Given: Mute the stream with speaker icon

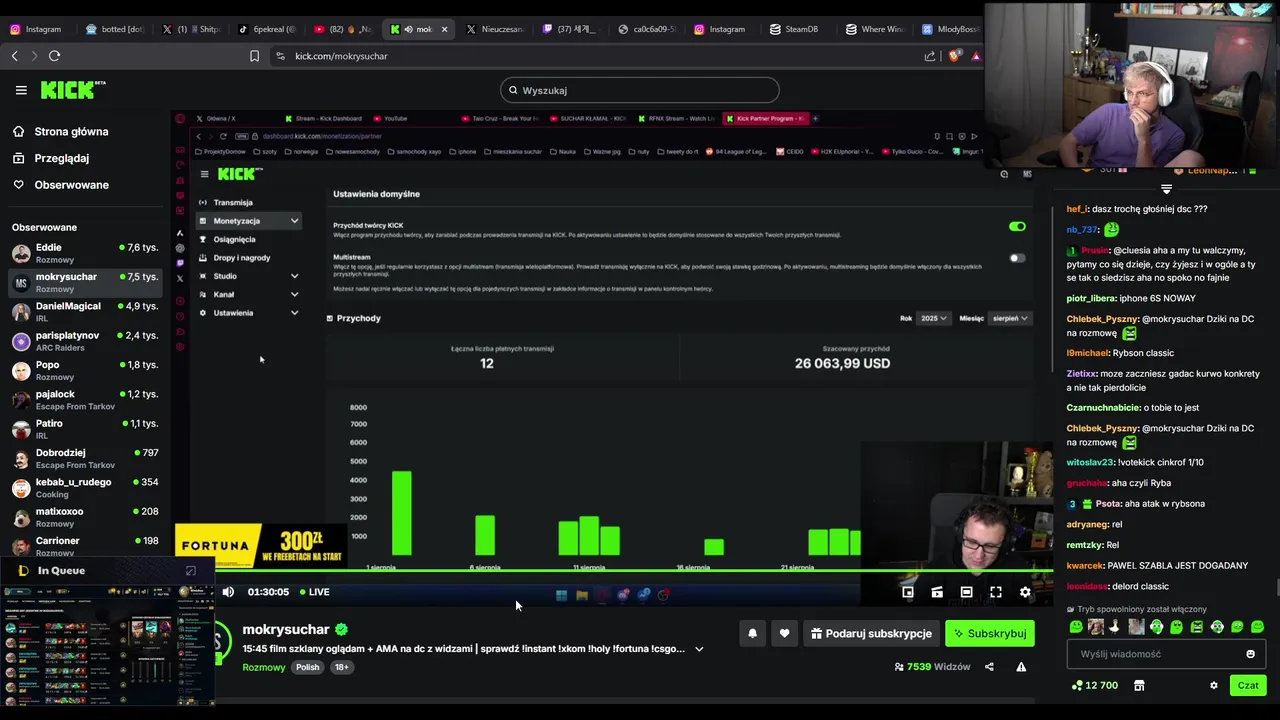Looking at the screenshot, I should 228,592.
